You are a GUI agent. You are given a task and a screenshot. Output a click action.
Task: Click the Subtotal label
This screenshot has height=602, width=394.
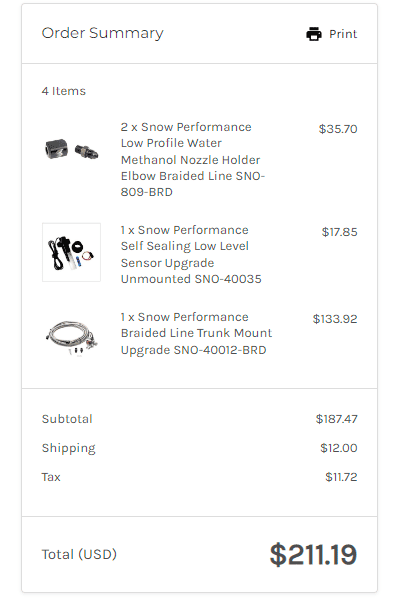tap(67, 419)
